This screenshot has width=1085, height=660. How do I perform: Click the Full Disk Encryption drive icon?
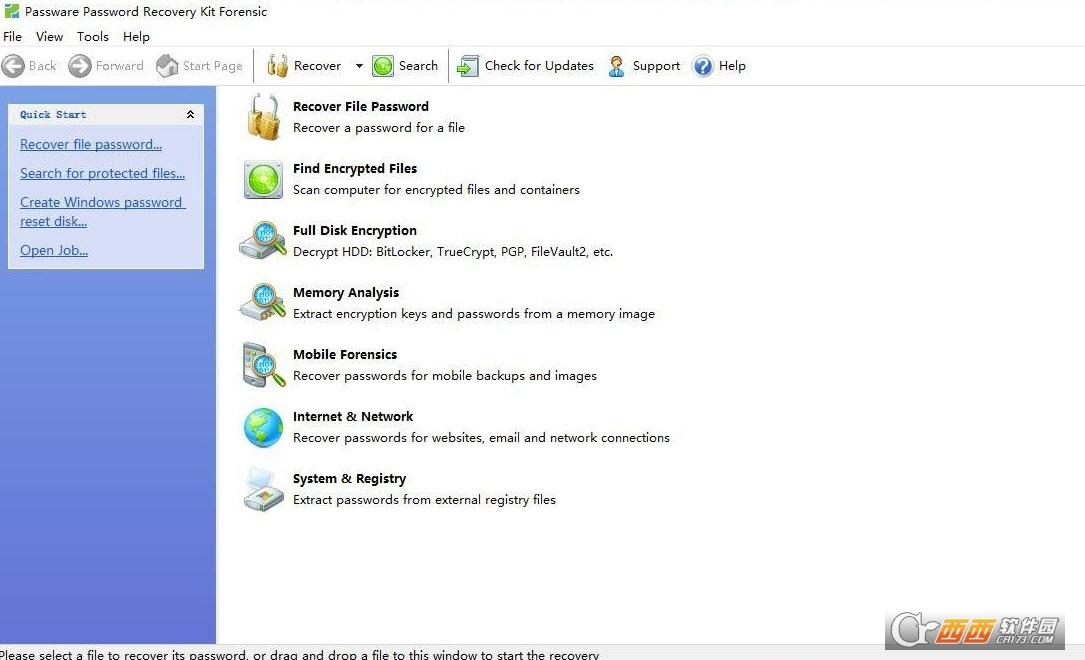click(263, 241)
